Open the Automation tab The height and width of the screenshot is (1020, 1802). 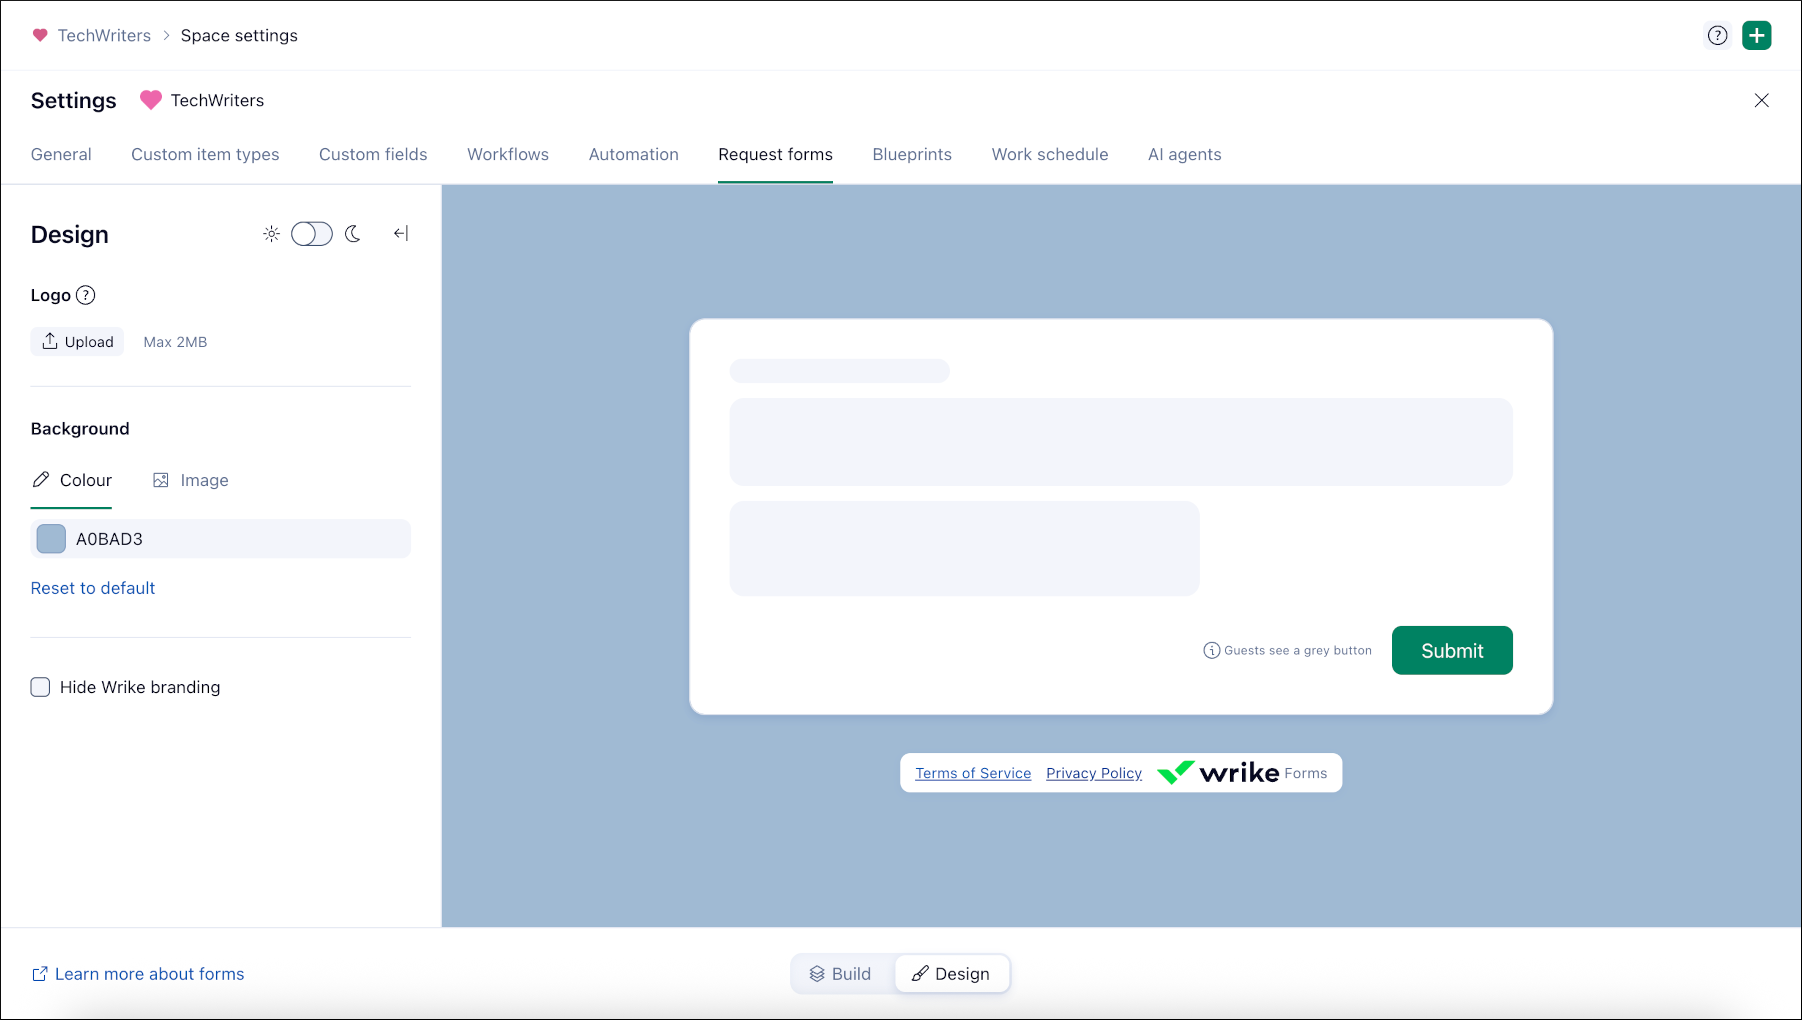pos(634,154)
